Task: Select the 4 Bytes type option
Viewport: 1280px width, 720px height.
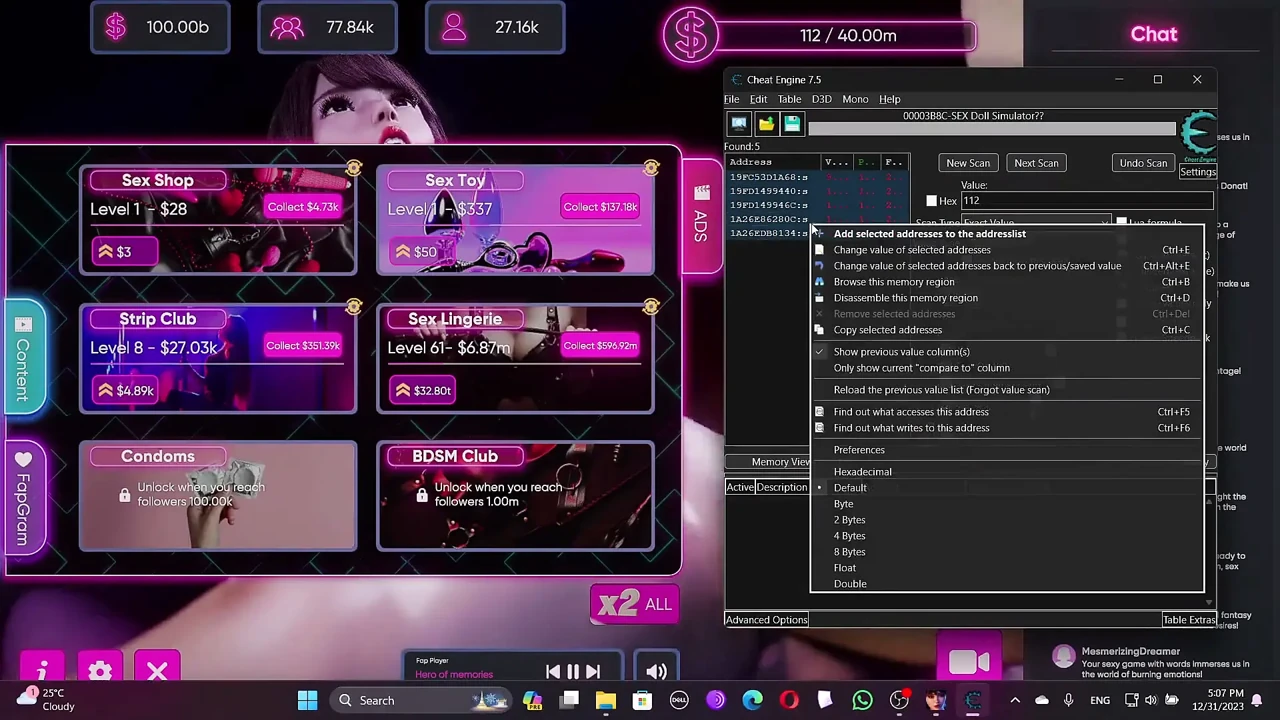Action: (x=850, y=536)
